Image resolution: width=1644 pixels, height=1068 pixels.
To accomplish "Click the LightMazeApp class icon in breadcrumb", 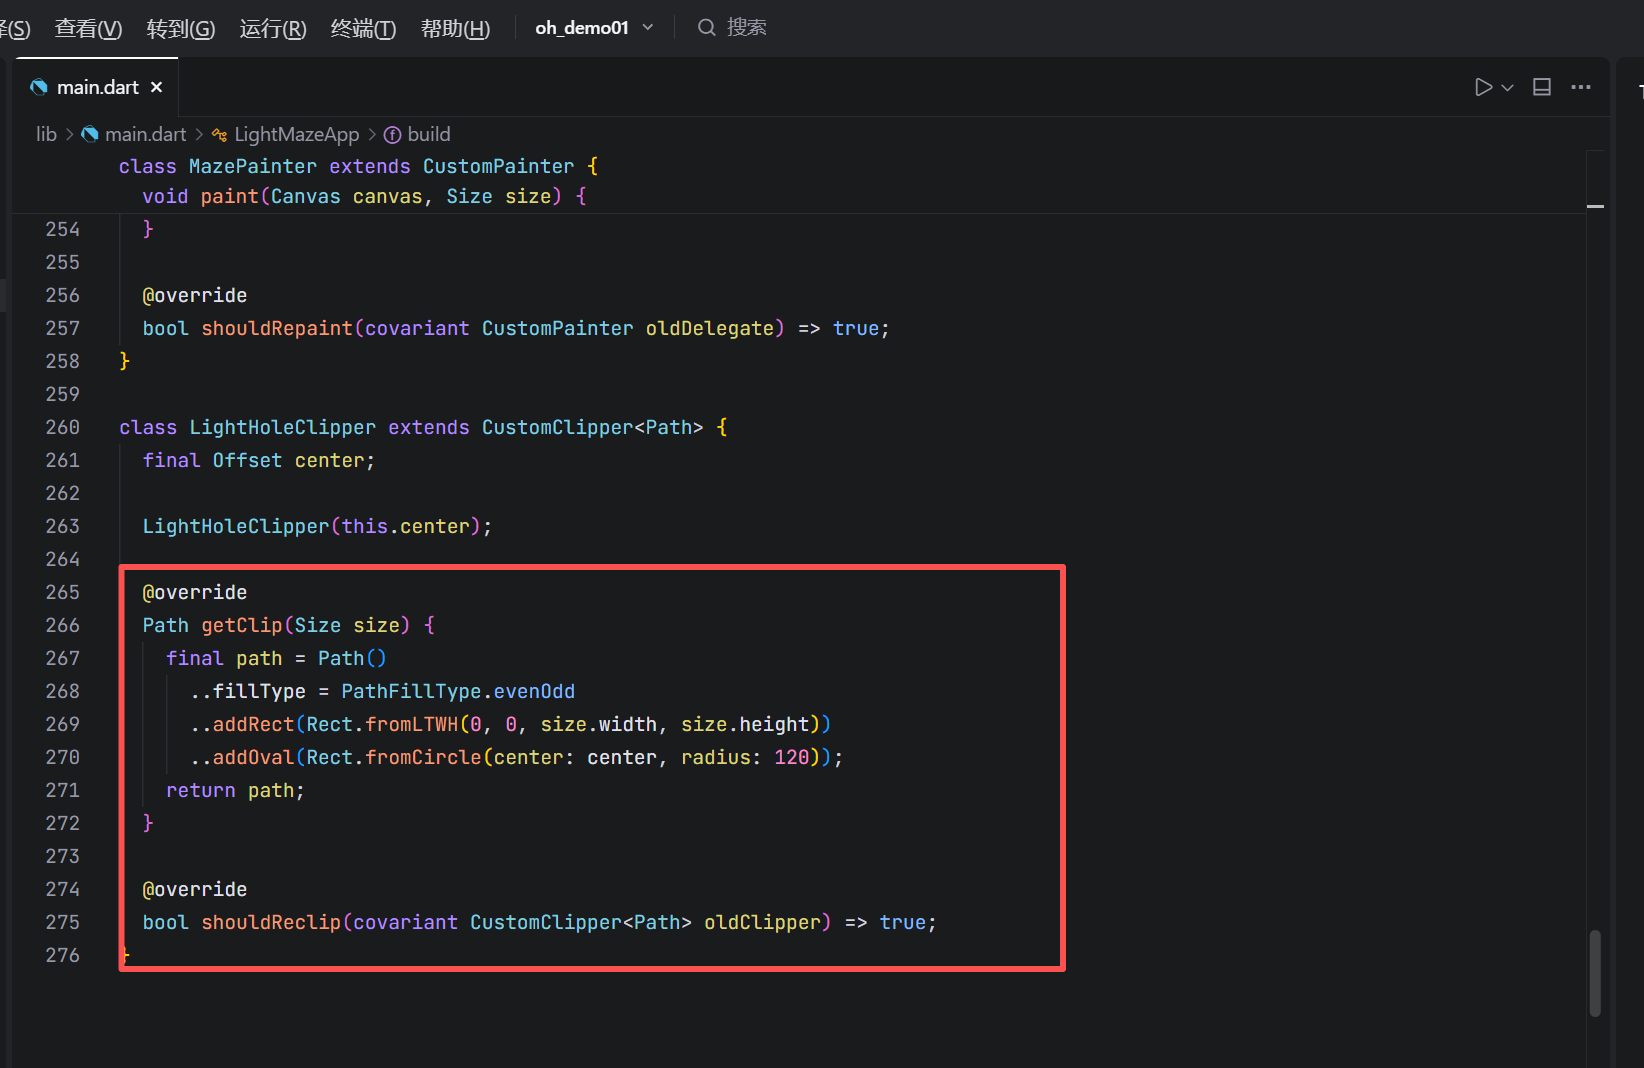I will coord(219,135).
